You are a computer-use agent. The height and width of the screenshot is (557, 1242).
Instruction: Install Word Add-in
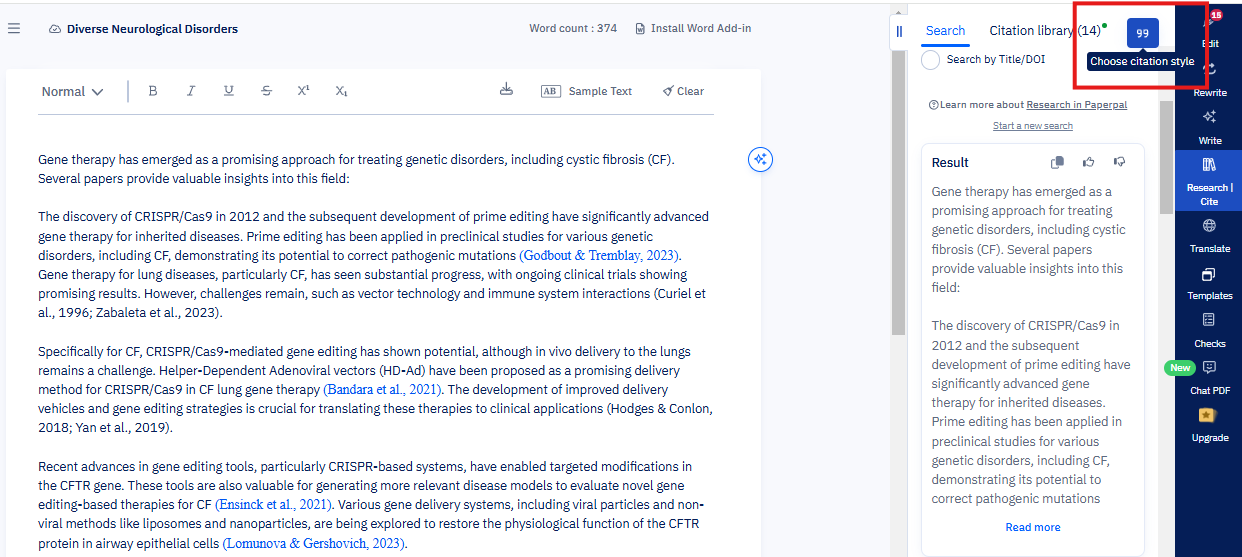693,28
